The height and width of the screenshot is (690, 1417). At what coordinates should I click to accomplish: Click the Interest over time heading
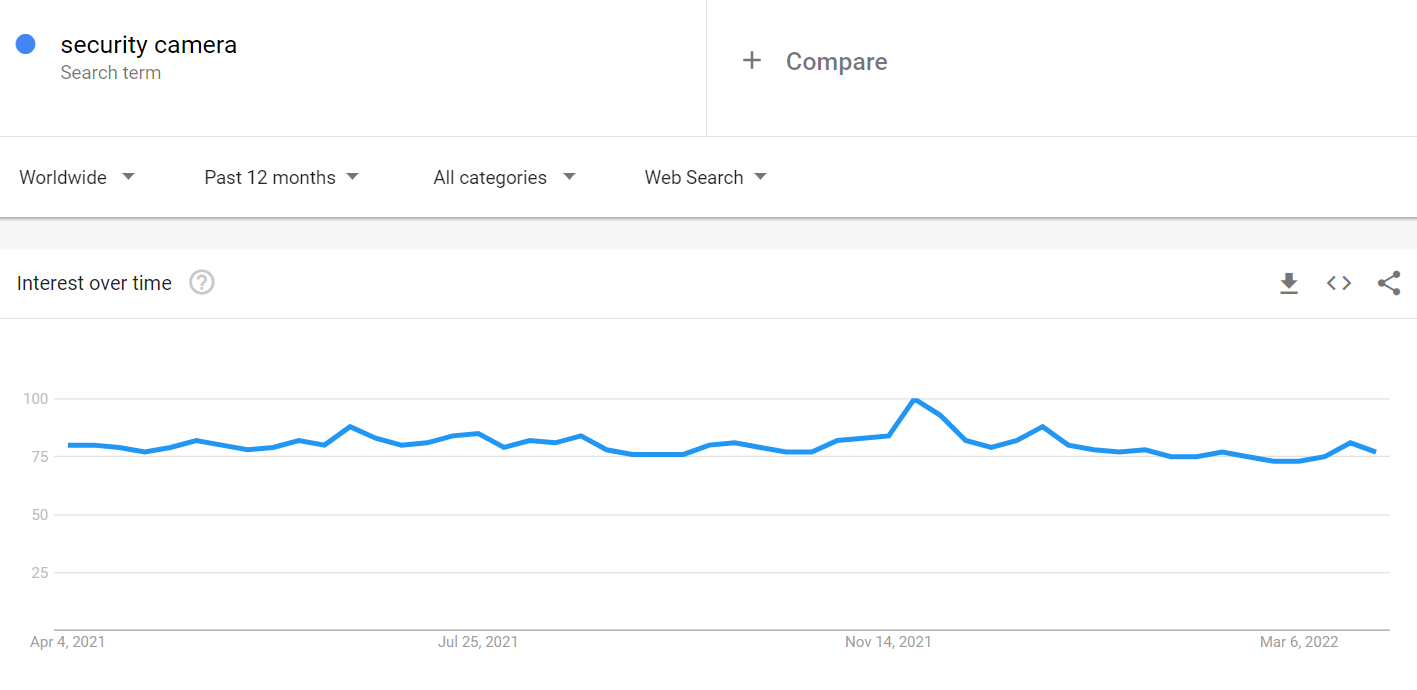point(94,283)
